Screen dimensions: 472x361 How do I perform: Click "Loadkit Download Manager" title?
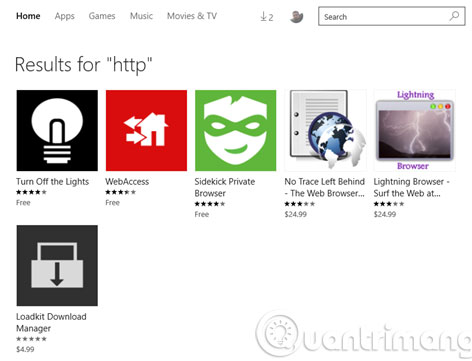[51, 322]
